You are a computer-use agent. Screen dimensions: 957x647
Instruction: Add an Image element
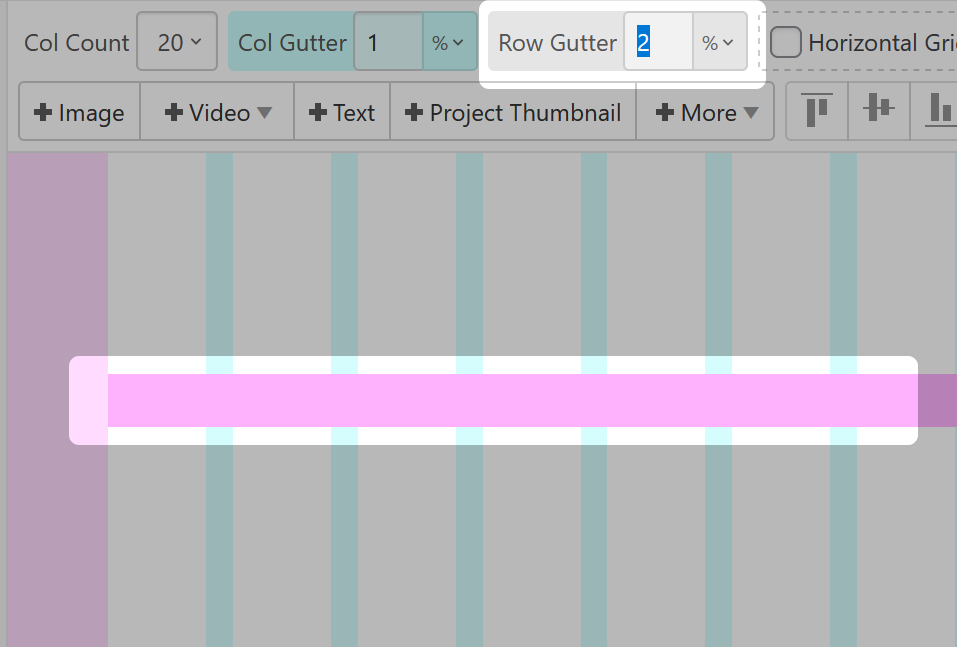[80, 113]
